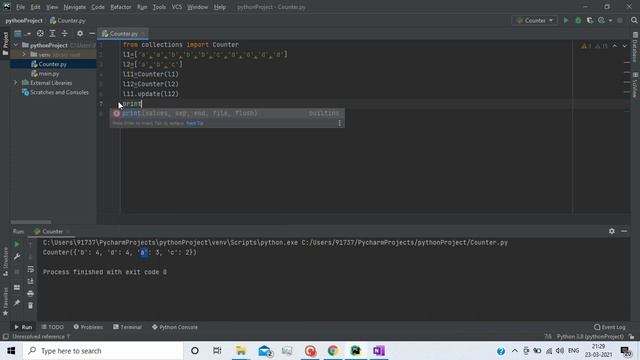Open the Python Console tool window
The image size is (640, 360).
(175, 327)
